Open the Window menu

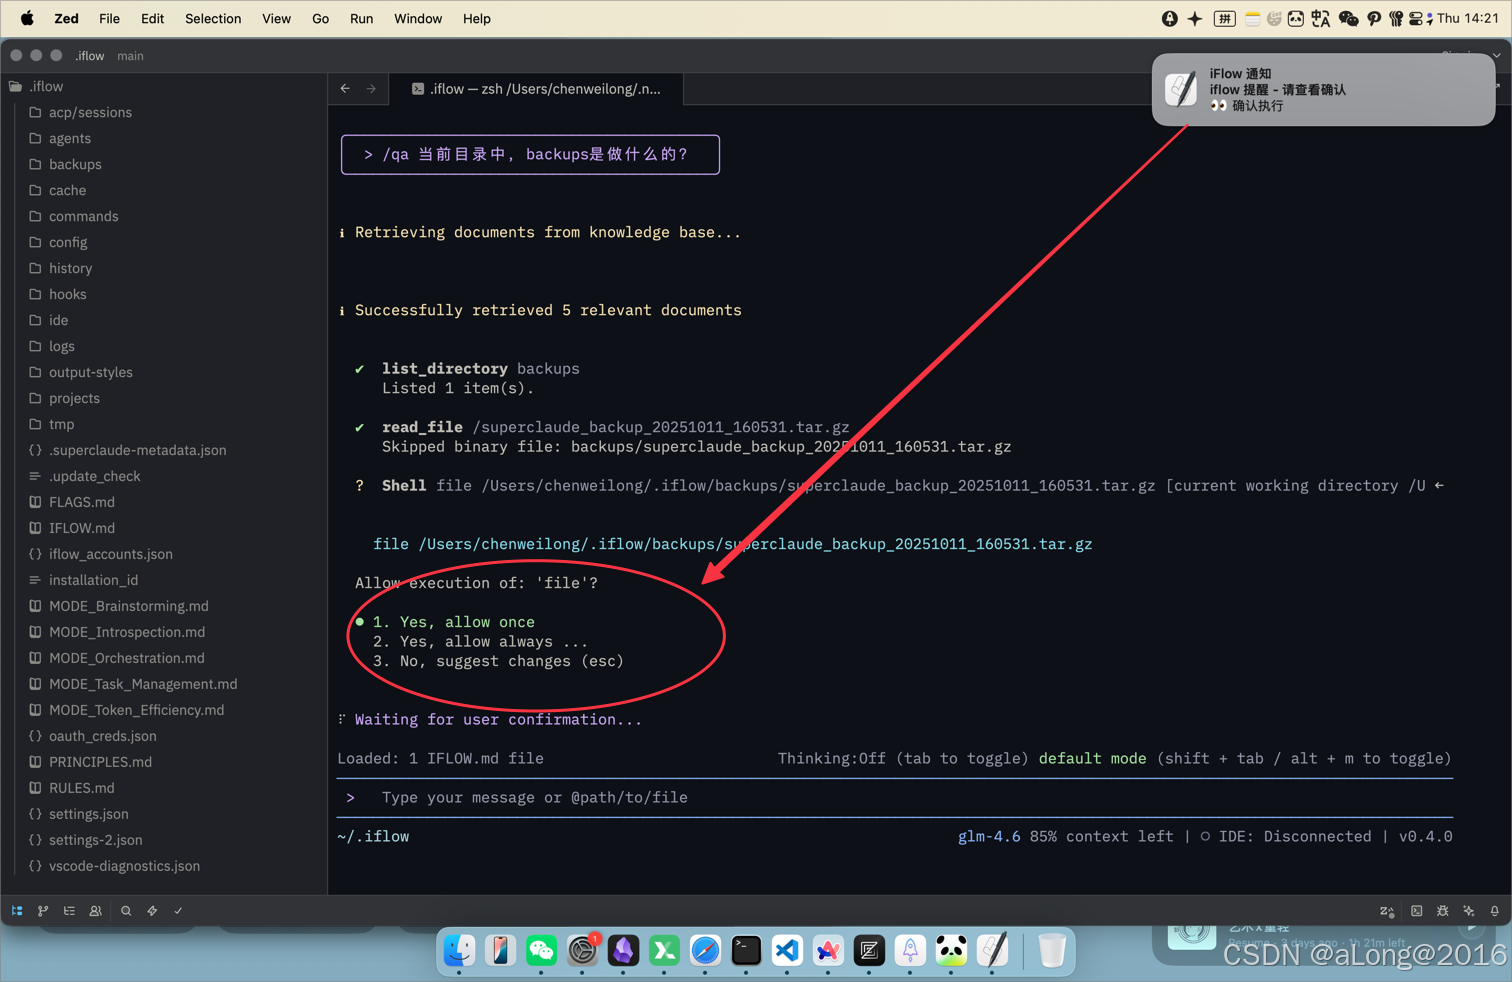[418, 18]
